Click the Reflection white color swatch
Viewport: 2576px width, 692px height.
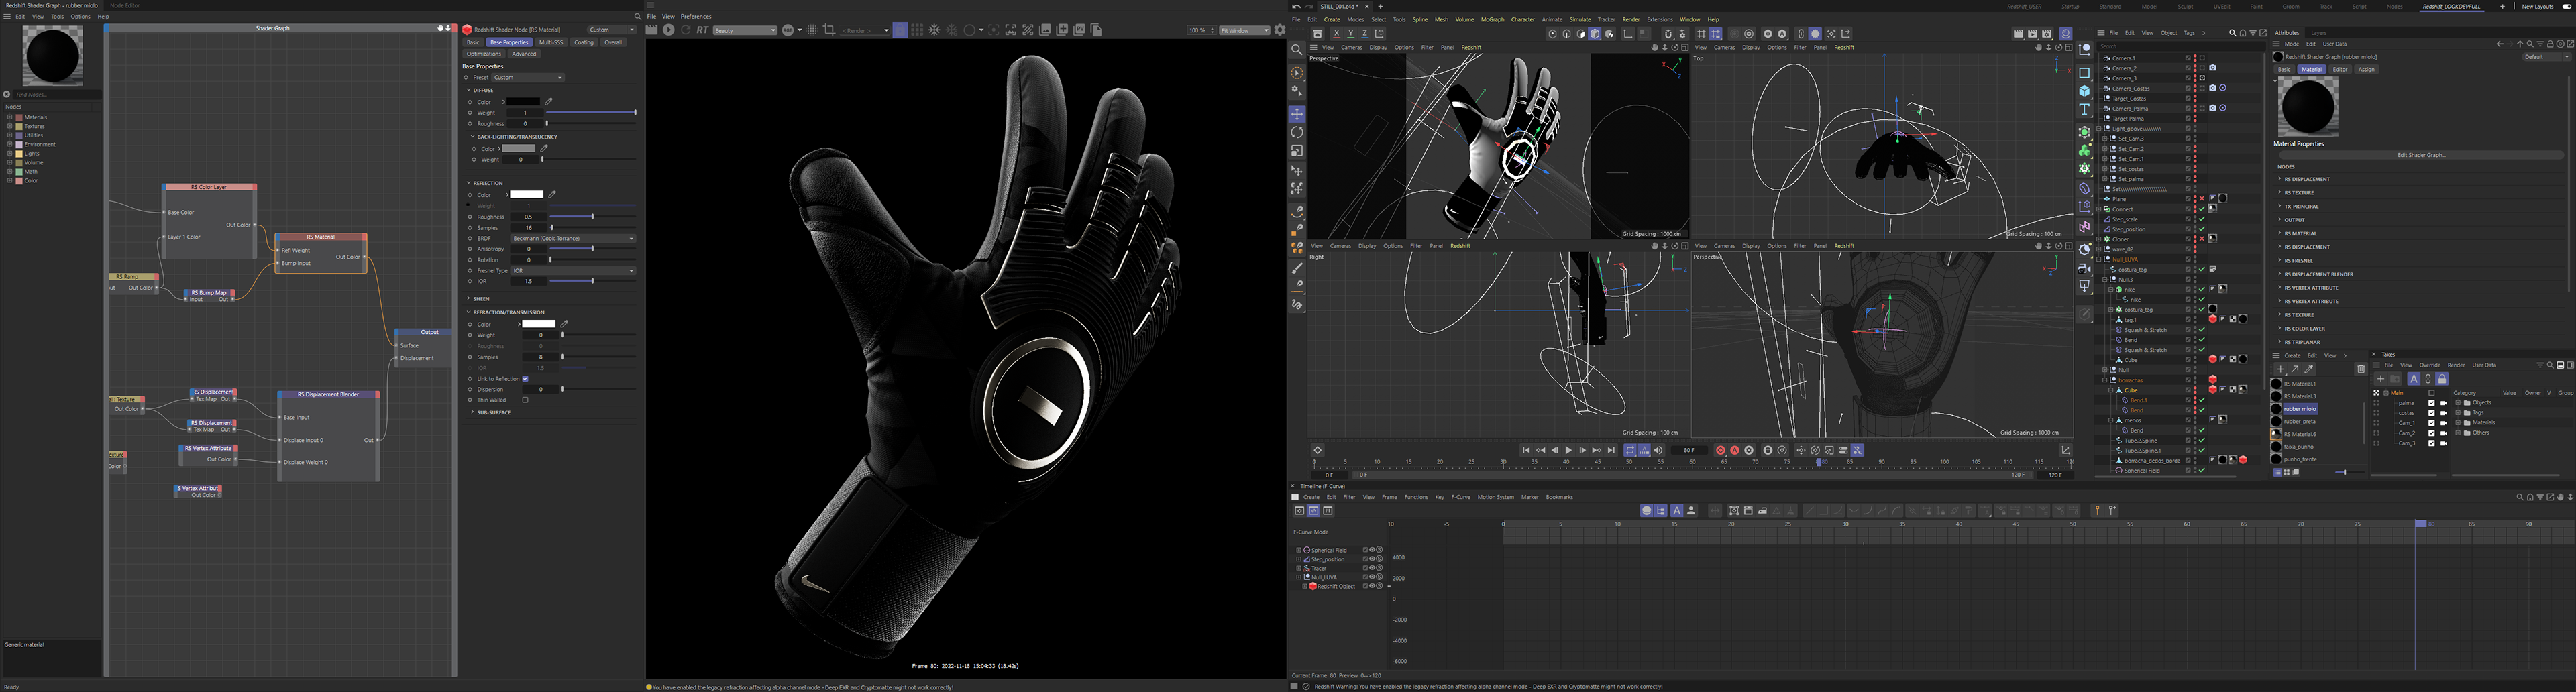tap(527, 195)
